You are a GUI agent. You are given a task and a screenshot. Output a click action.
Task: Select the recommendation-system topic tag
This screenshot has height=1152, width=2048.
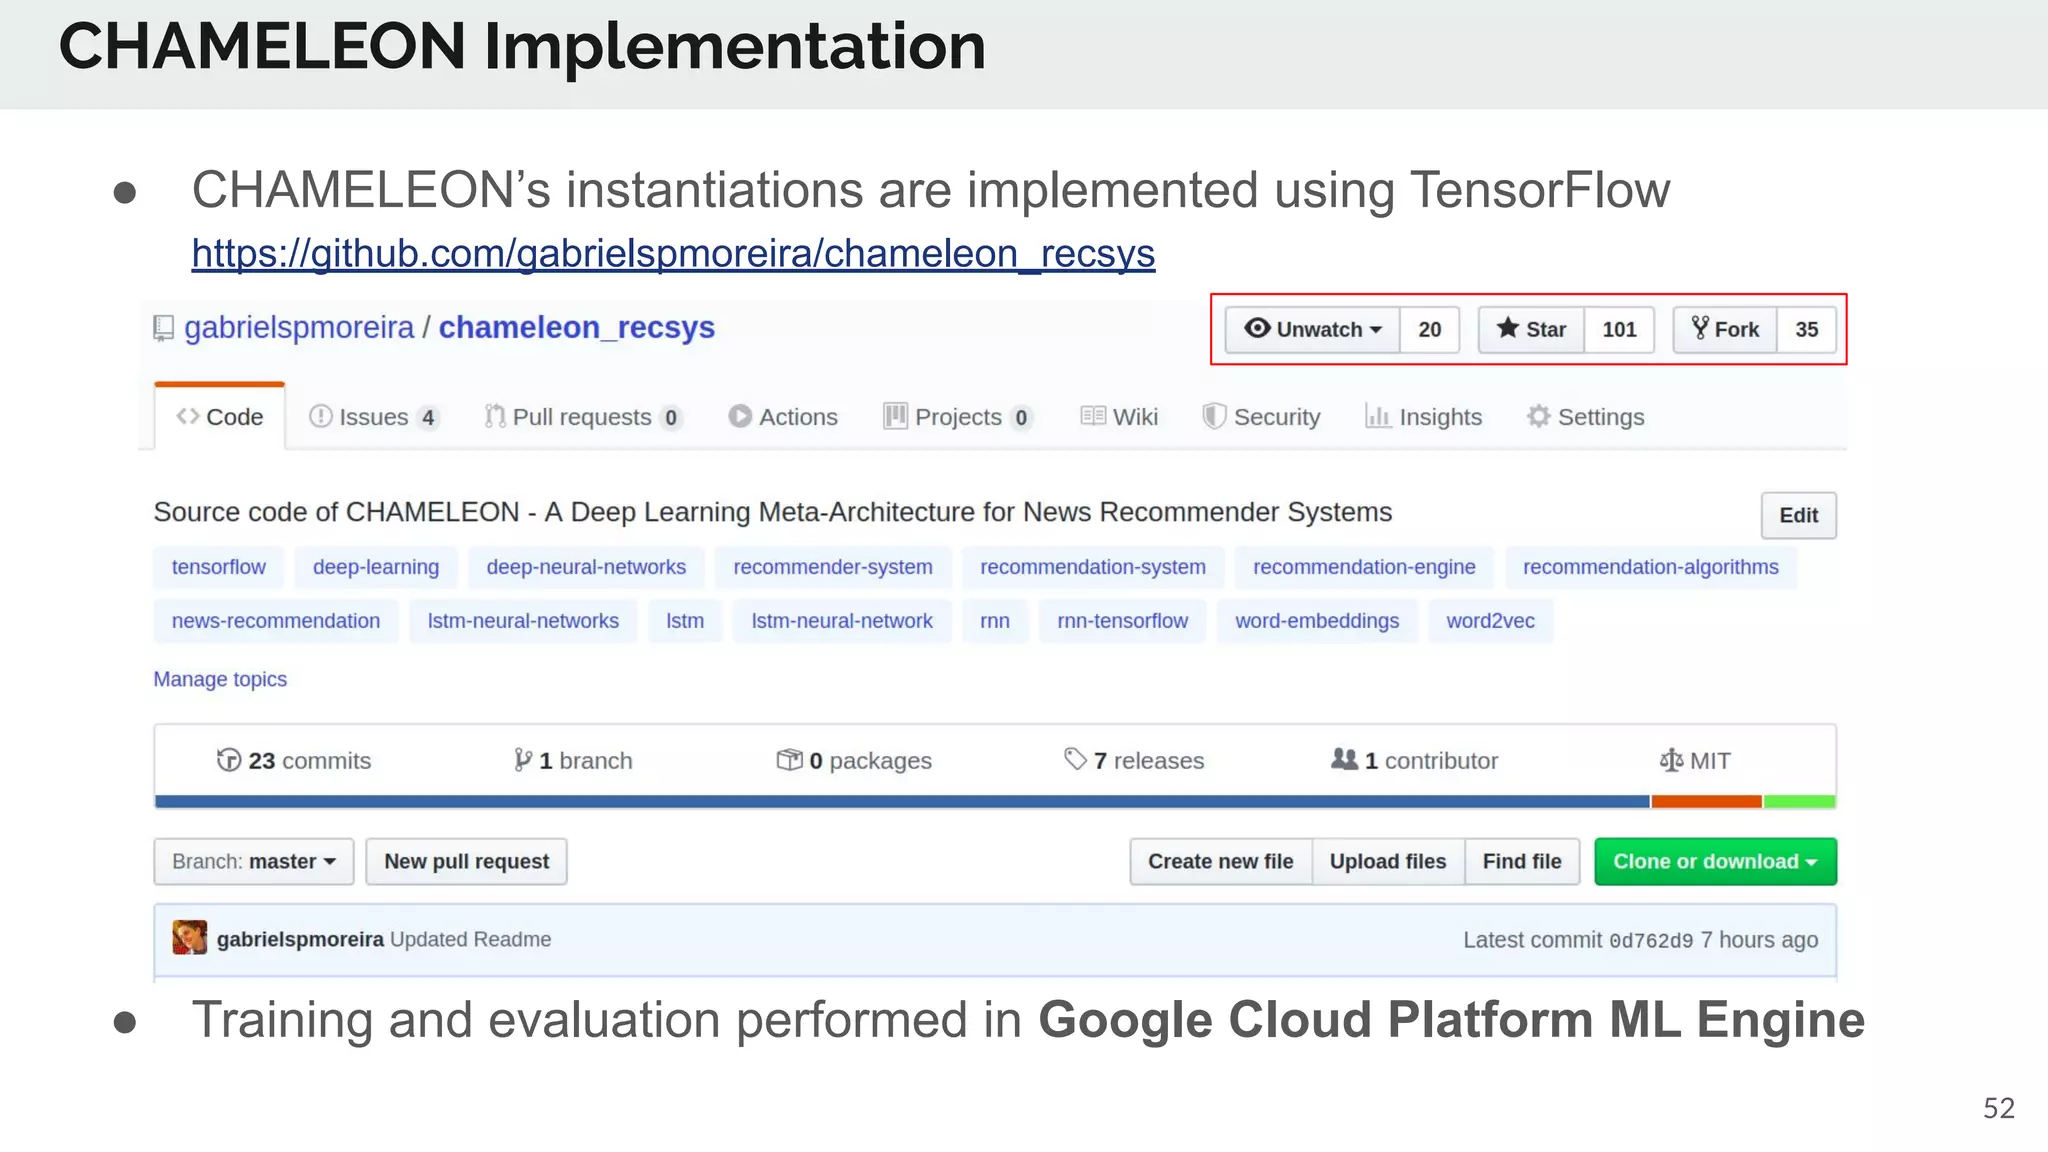[x=1093, y=567]
